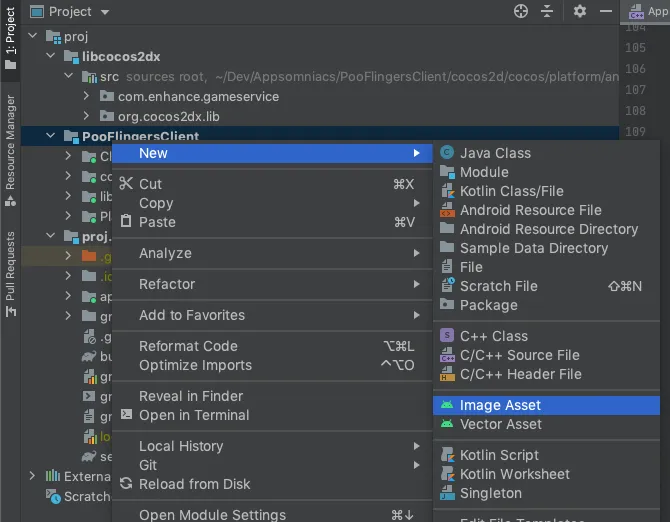Click Open in Terminal
Screen dimensions: 670x522
[194, 415]
